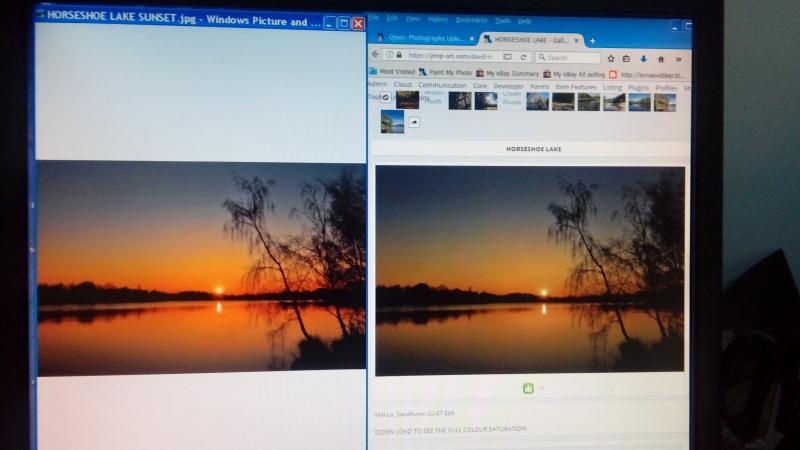Open the blue lake thumbnail on second row

coord(392,122)
